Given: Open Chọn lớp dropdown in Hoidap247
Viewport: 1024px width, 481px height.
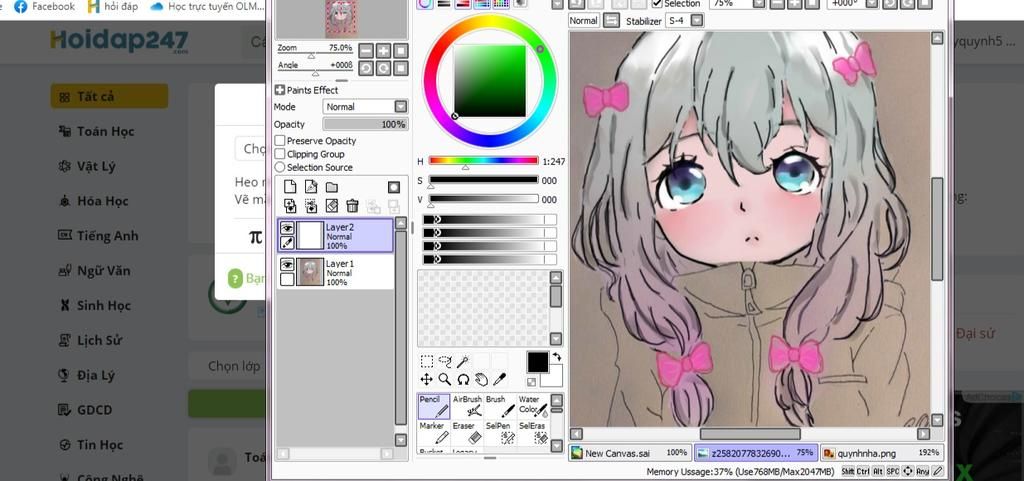Looking at the screenshot, I should click(x=236, y=366).
